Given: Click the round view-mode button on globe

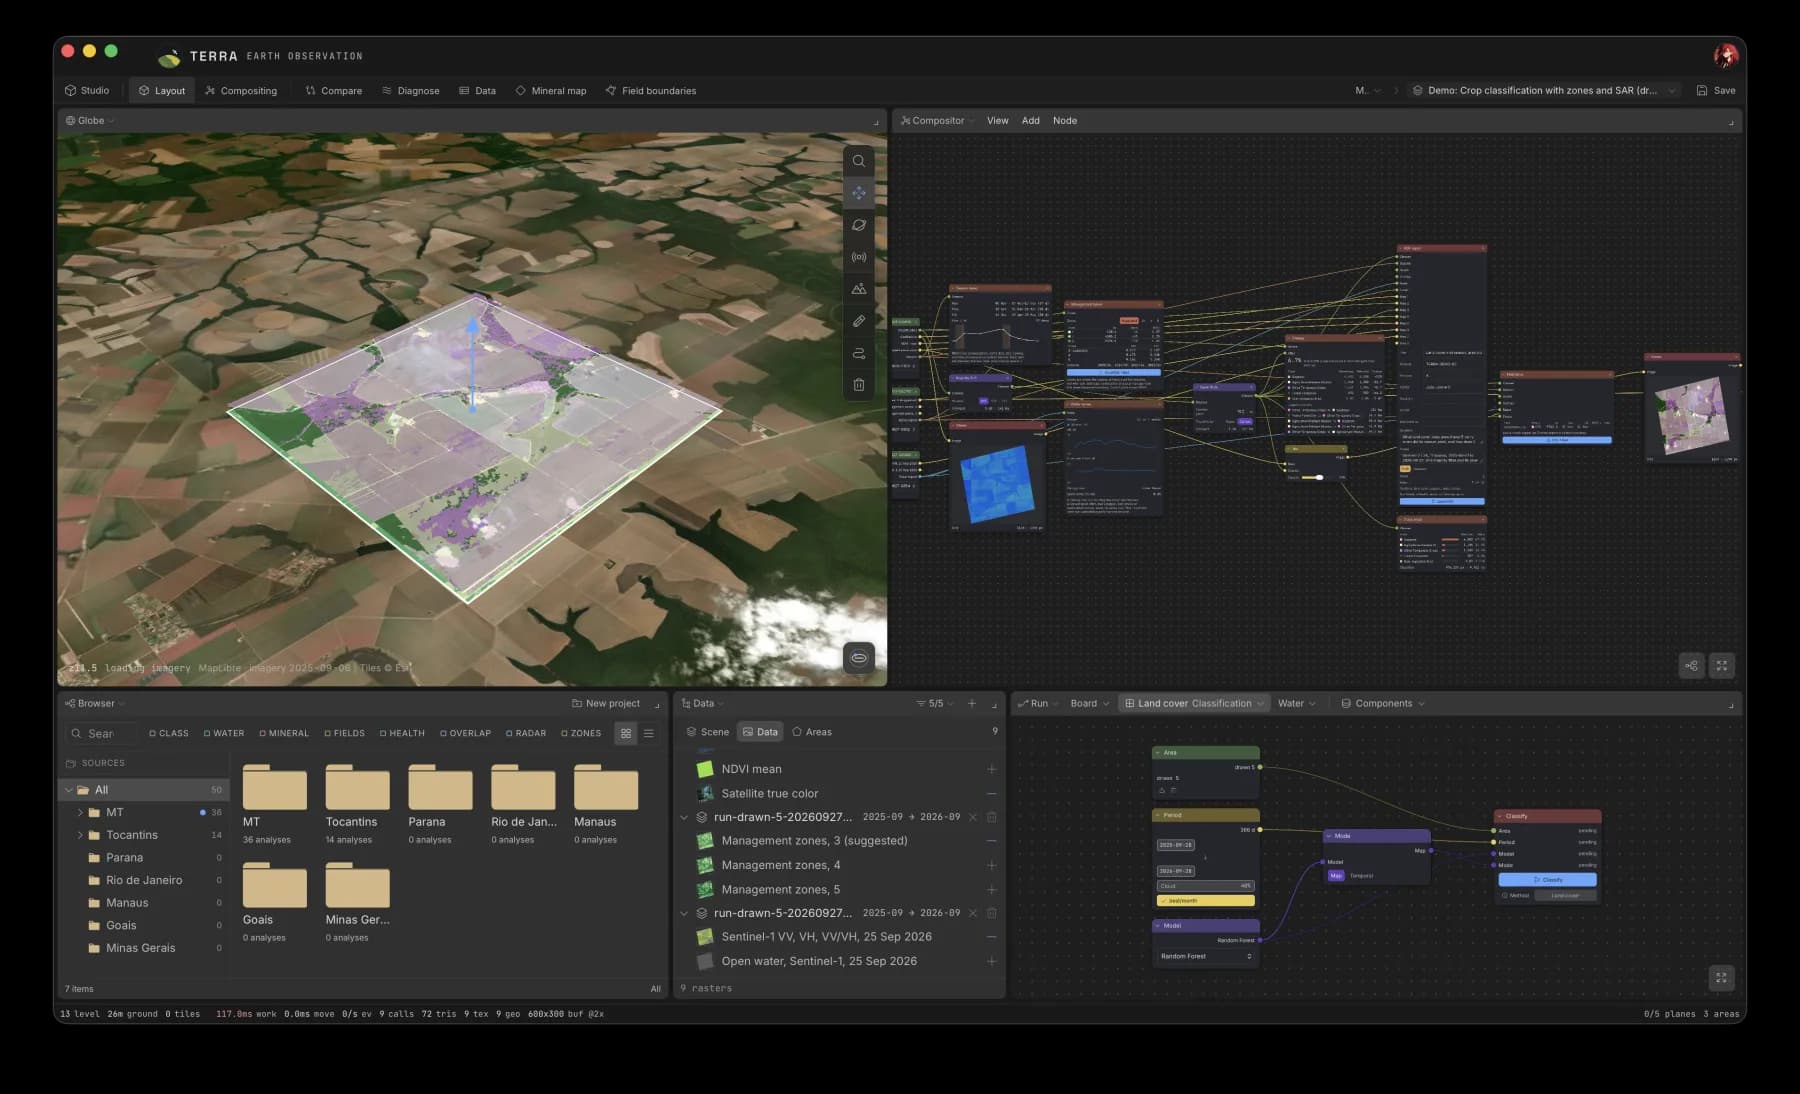Looking at the screenshot, I should 859,658.
